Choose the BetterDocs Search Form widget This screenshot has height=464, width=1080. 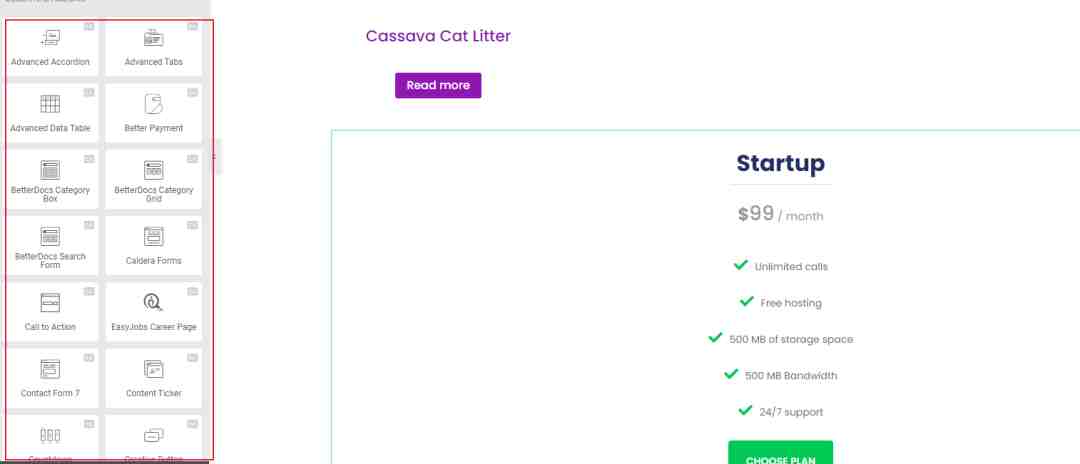(x=50, y=246)
